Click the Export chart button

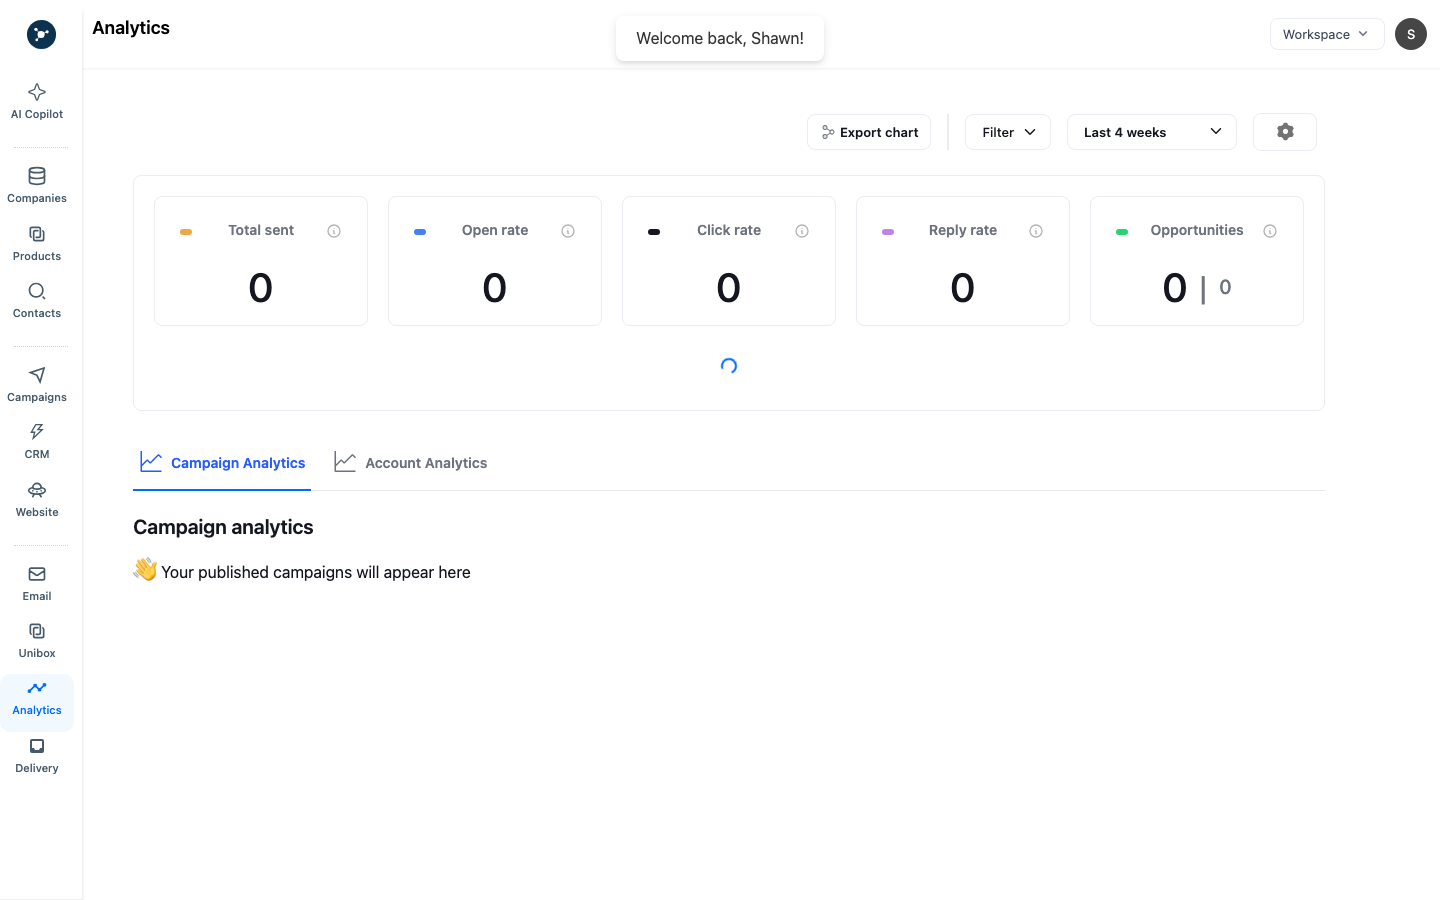coord(869,132)
